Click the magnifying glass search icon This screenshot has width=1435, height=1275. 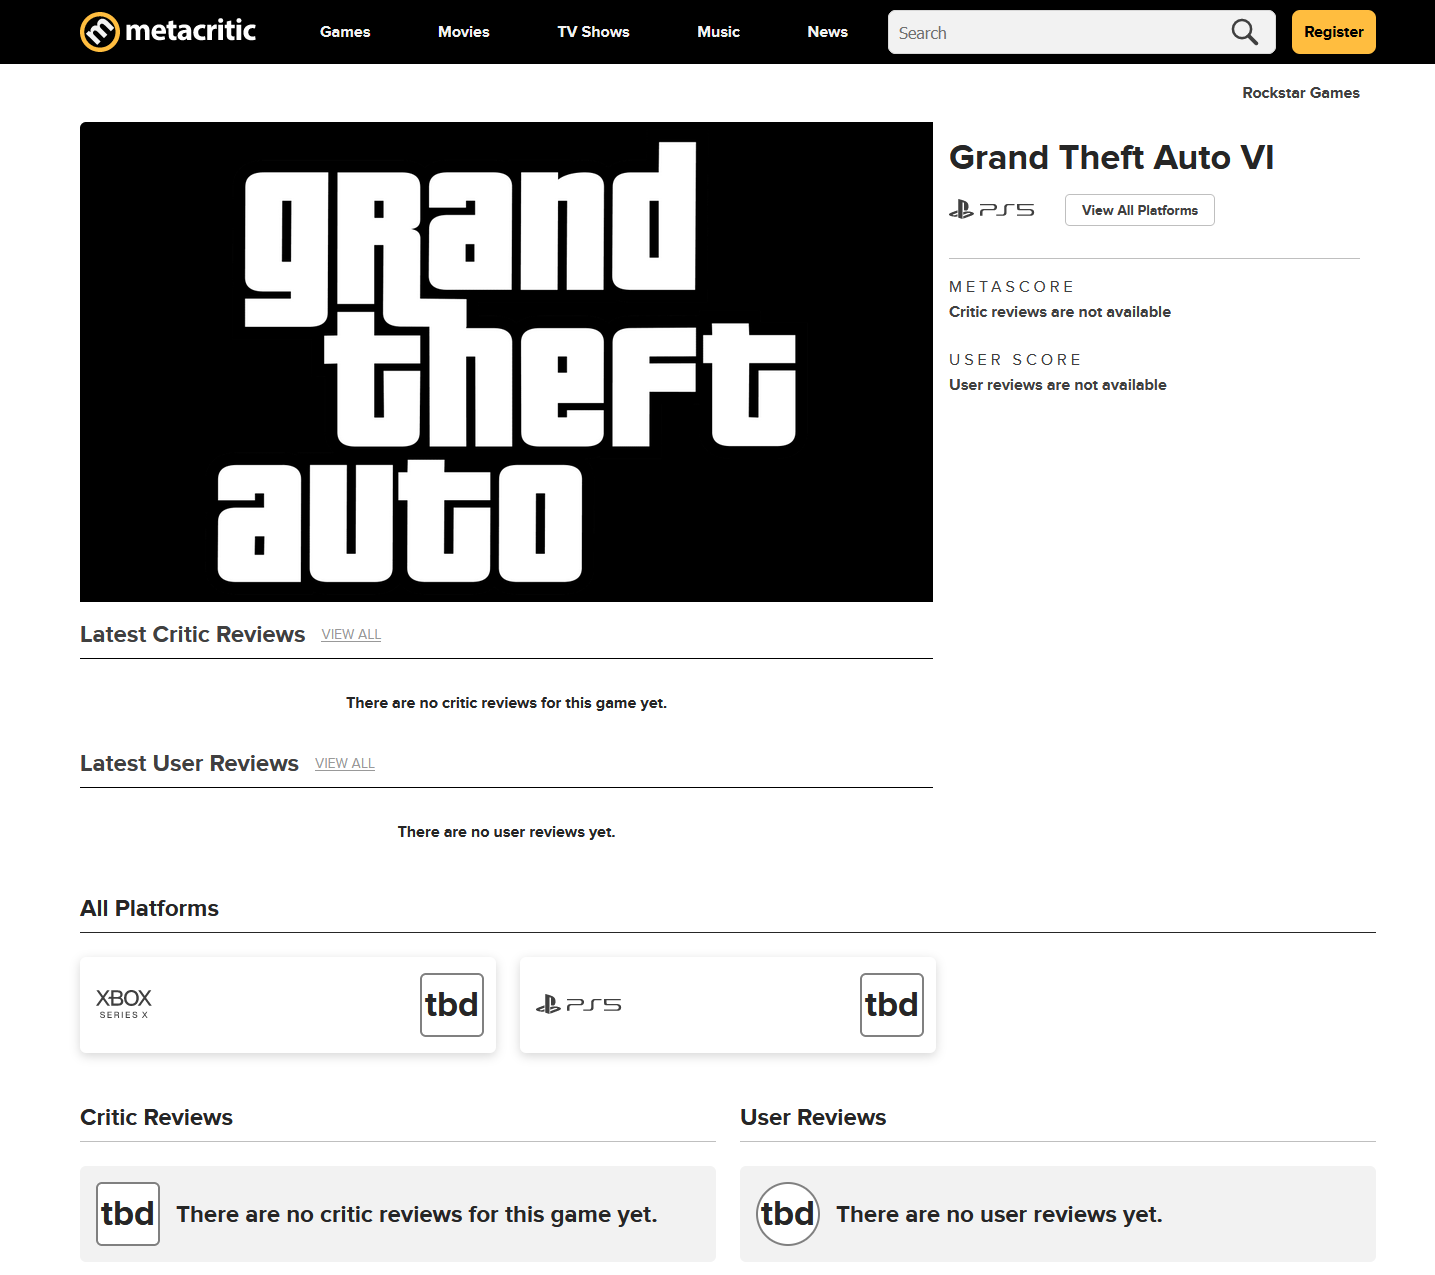[1244, 32]
